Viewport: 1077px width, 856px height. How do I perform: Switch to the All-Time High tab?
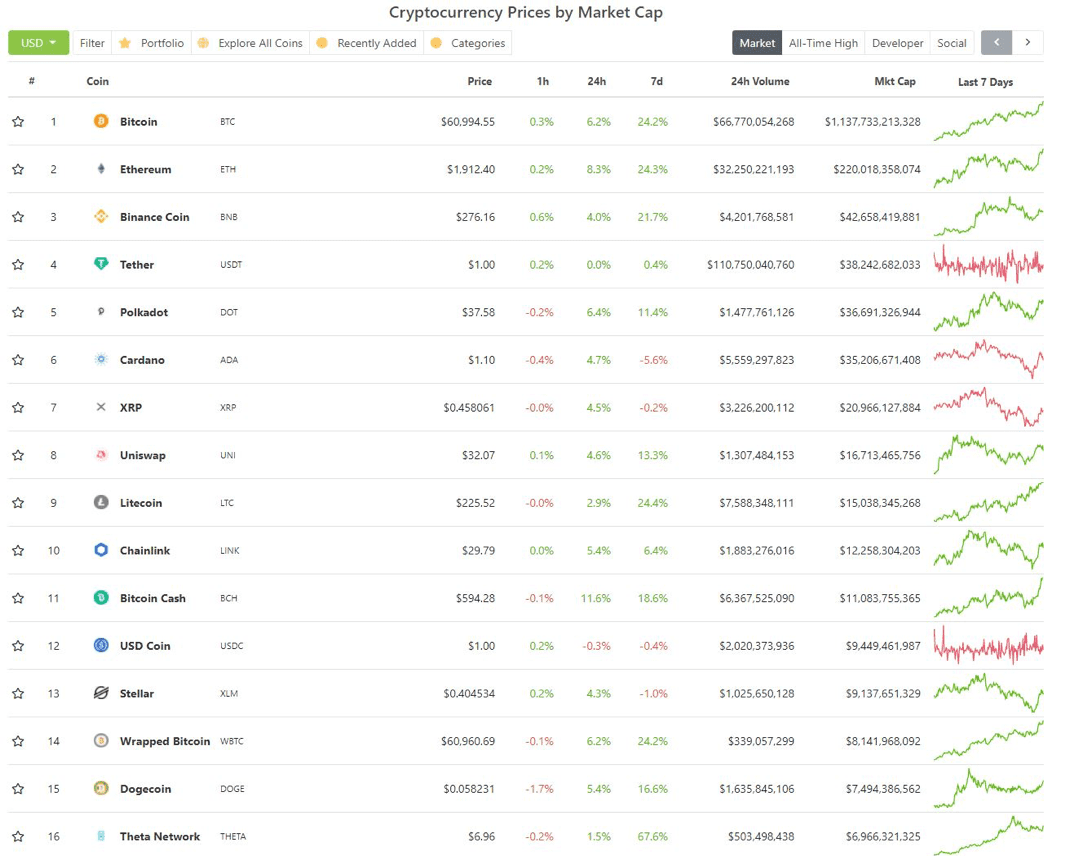pos(823,43)
